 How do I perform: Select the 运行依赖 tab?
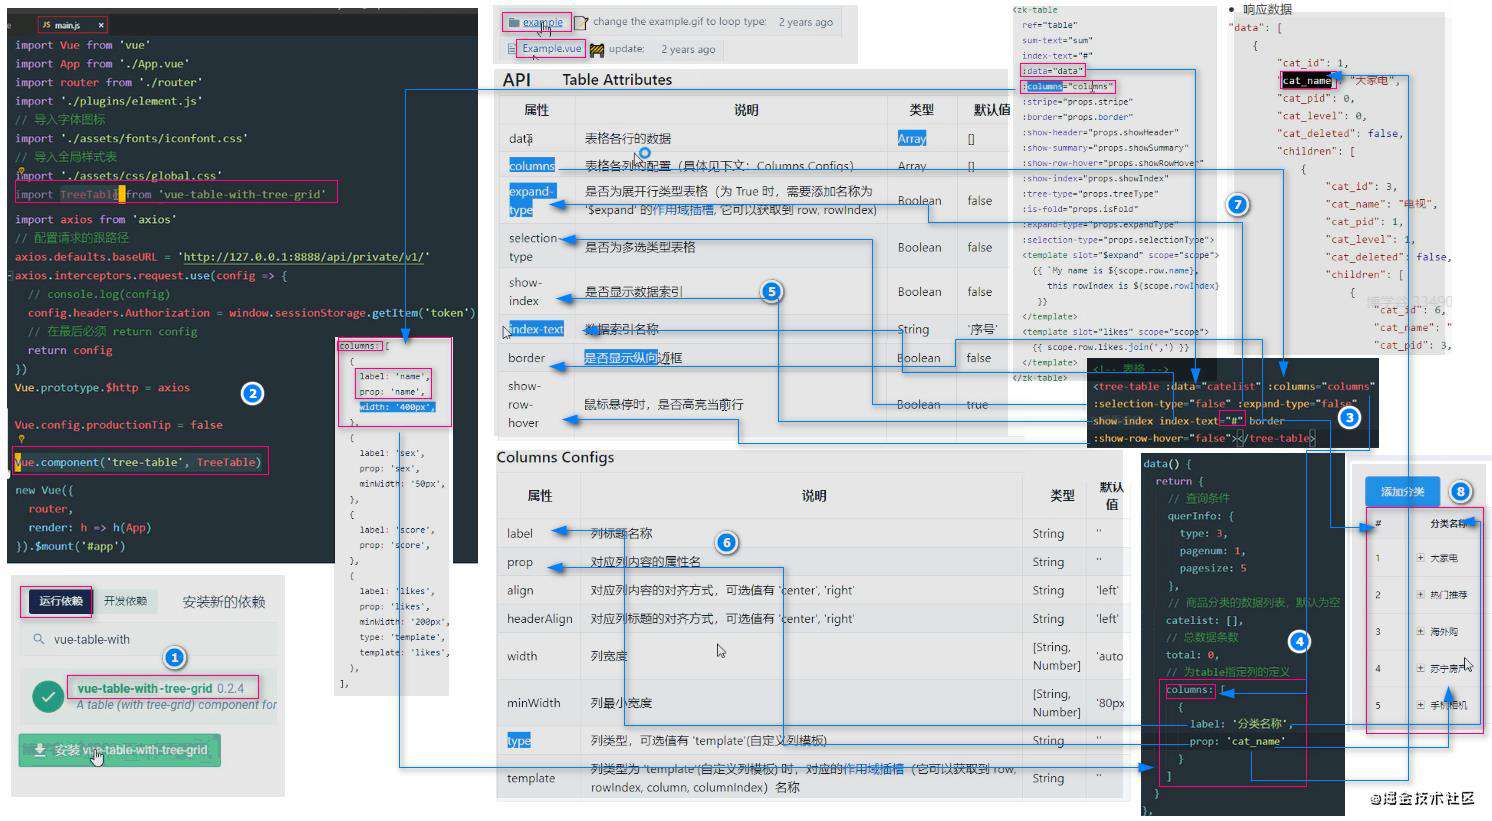[x=61, y=601]
